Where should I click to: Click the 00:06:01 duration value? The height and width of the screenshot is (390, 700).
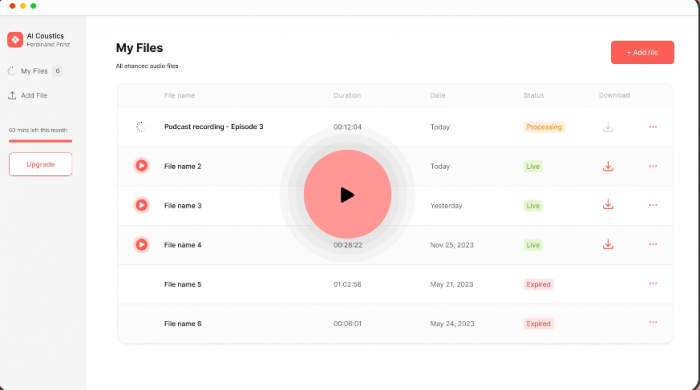[x=347, y=324]
